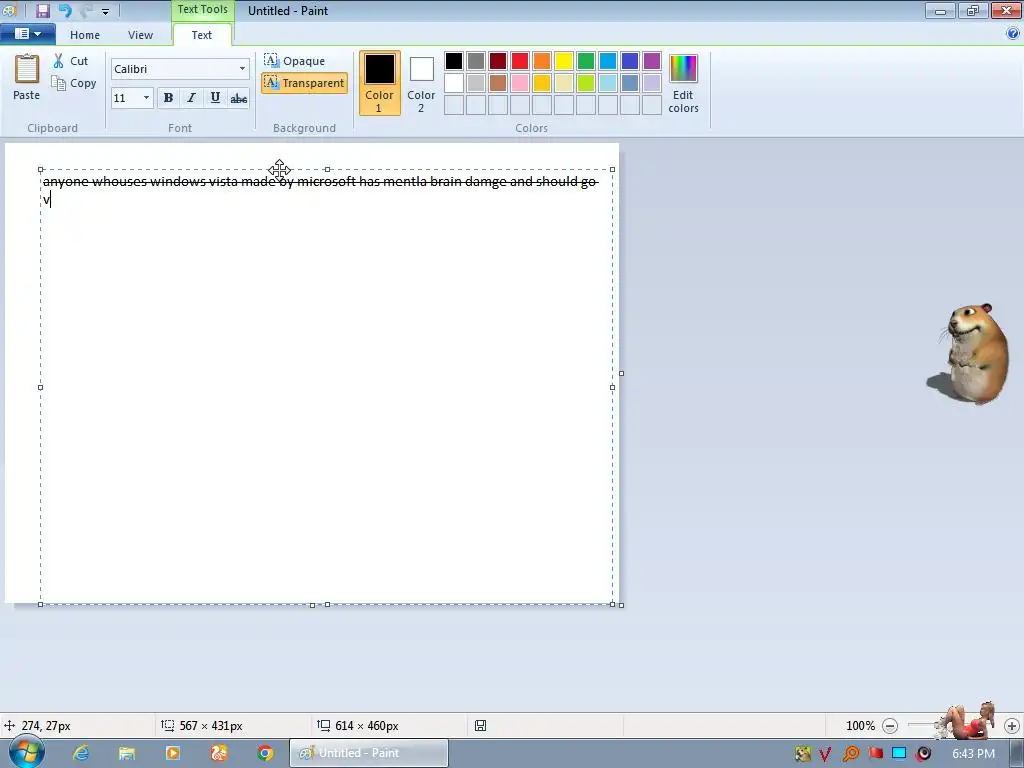Click the Paste clipboard icon
The image size is (1024, 768).
tap(27, 69)
